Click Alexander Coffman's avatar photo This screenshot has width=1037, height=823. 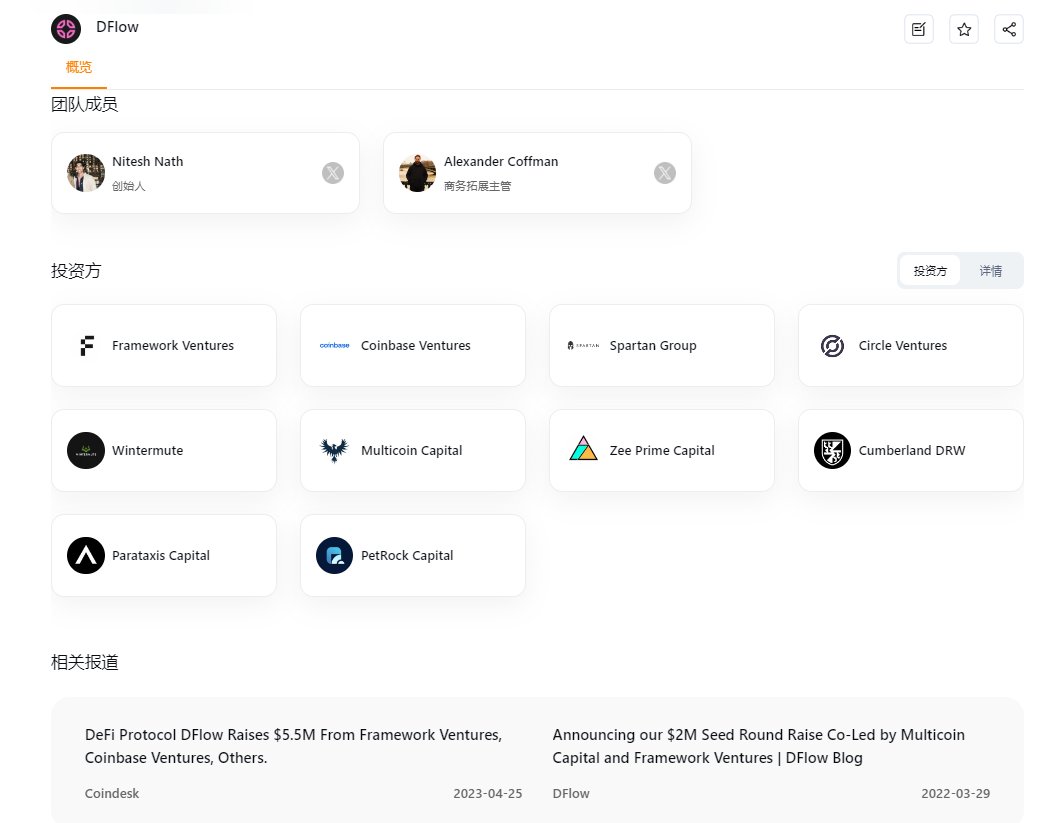[417, 173]
